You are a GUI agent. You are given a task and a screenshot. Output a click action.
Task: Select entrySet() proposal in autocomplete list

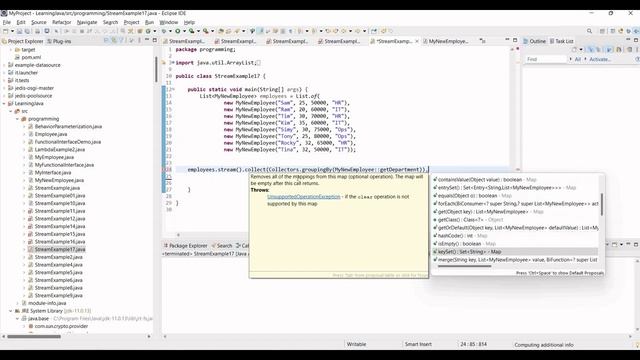coord(515,188)
